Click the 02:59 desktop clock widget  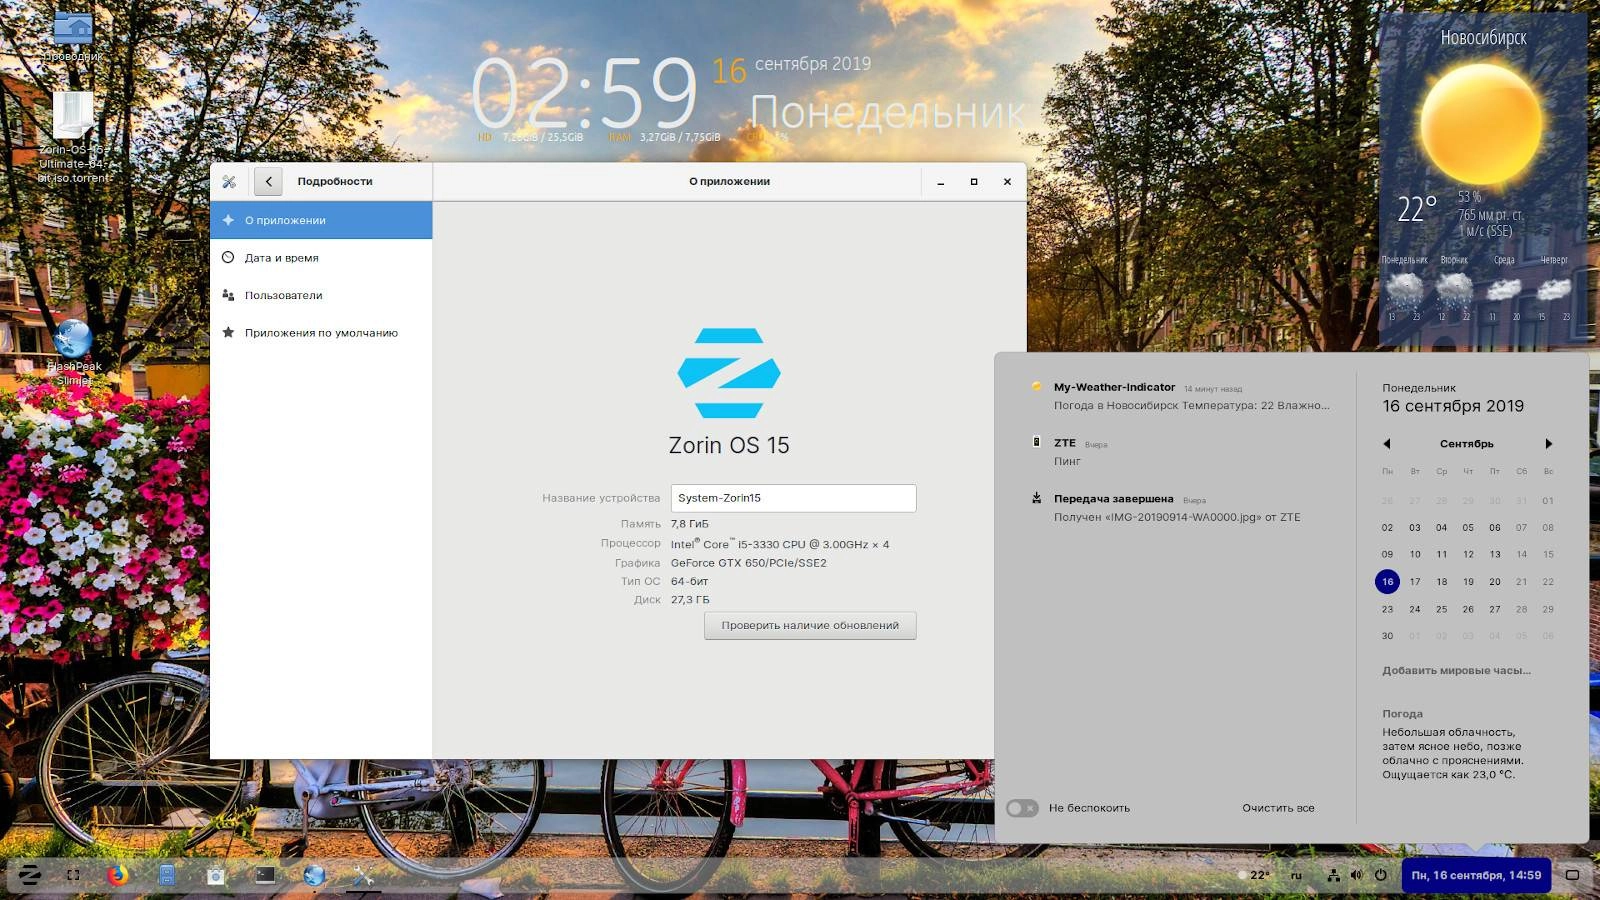tap(584, 93)
